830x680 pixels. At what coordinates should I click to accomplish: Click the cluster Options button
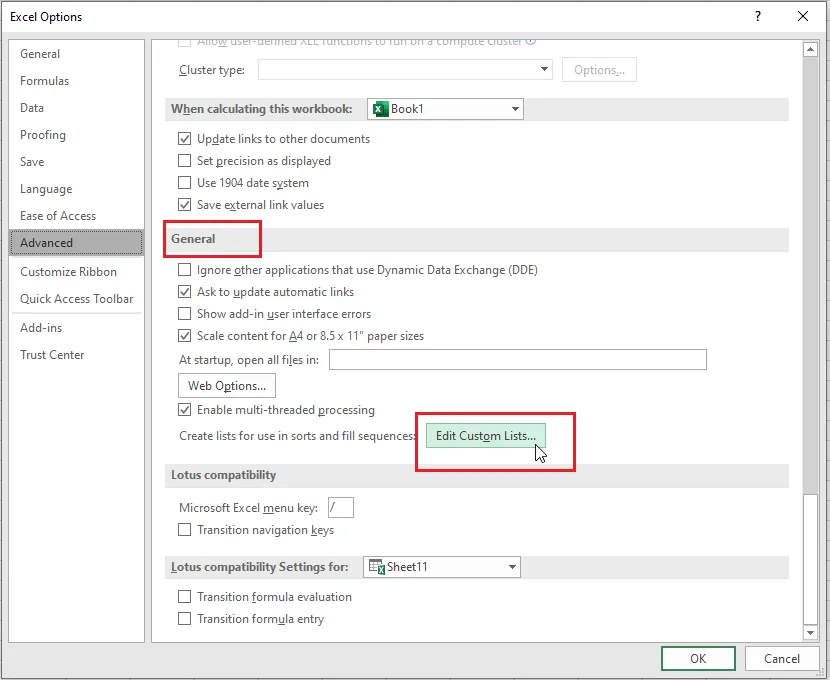(599, 69)
